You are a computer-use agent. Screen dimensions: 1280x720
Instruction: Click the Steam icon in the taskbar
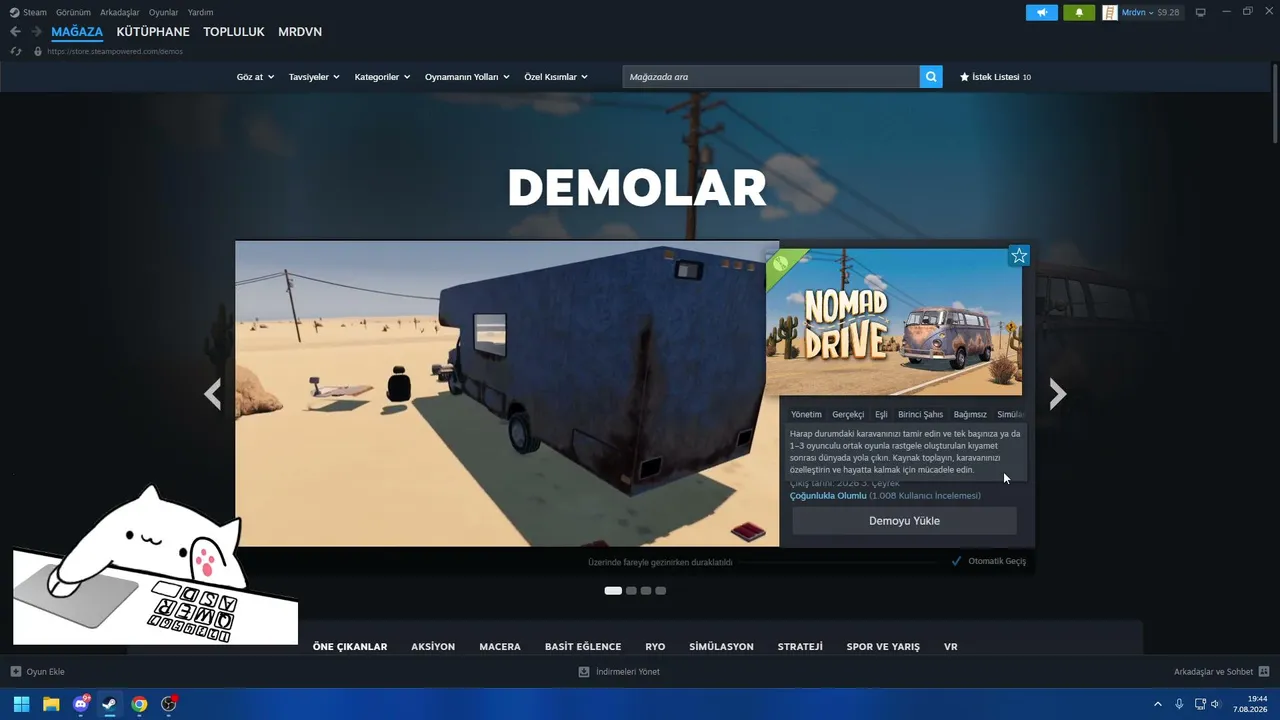click(x=109, y=704)
